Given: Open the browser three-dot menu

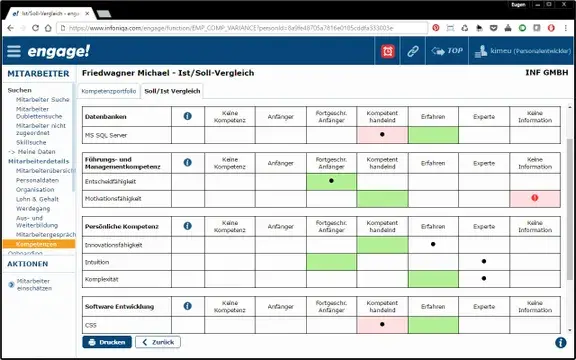Looking at the screenshot, I should click(566, 28).
